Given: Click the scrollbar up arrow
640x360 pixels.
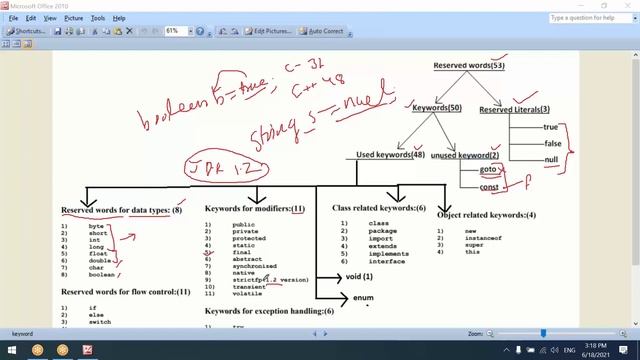Looking at the screenshot, I should [x=636, y=55].
